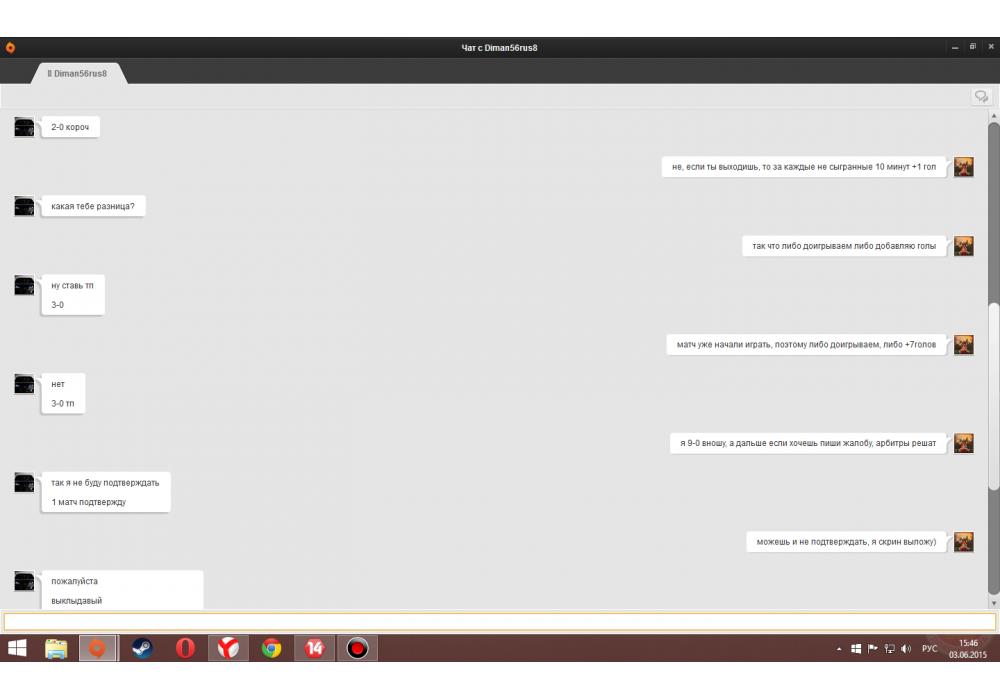Click your avatar beside 'можешь и не подтверждать' message
1000x700 pixels.
(963, 542)
